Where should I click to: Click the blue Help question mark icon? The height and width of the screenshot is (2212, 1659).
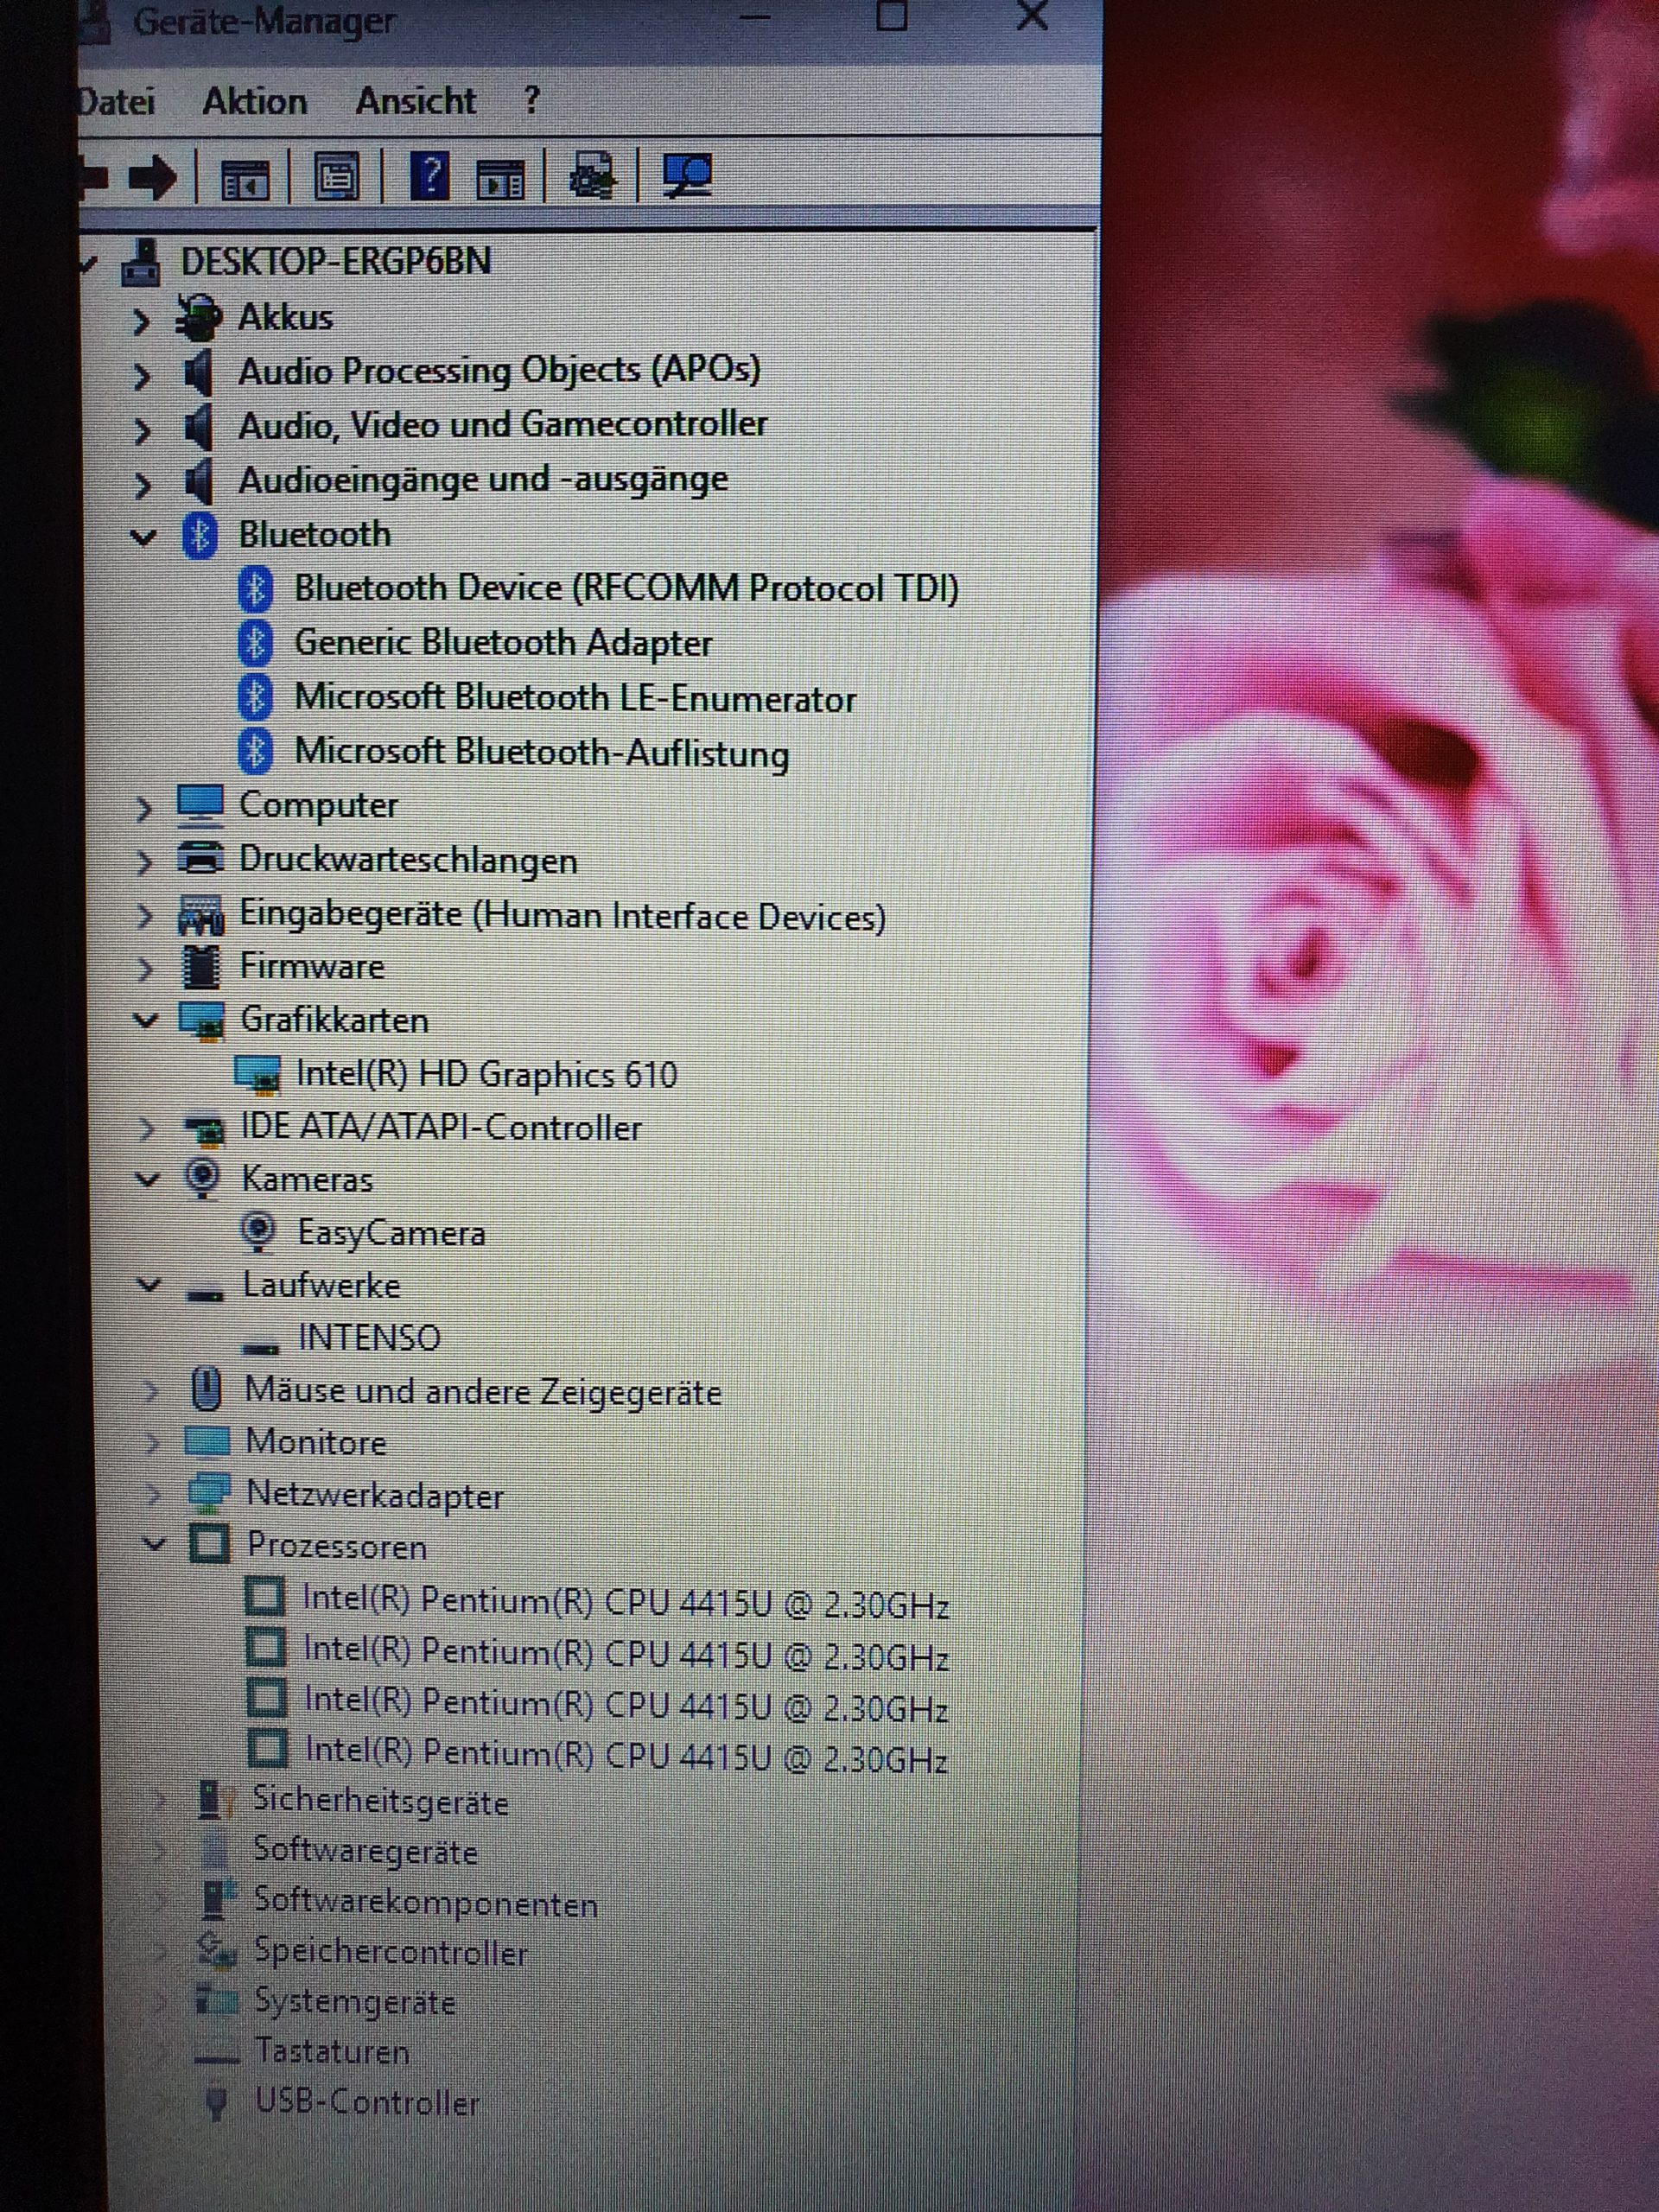click(x=430, y=177)
